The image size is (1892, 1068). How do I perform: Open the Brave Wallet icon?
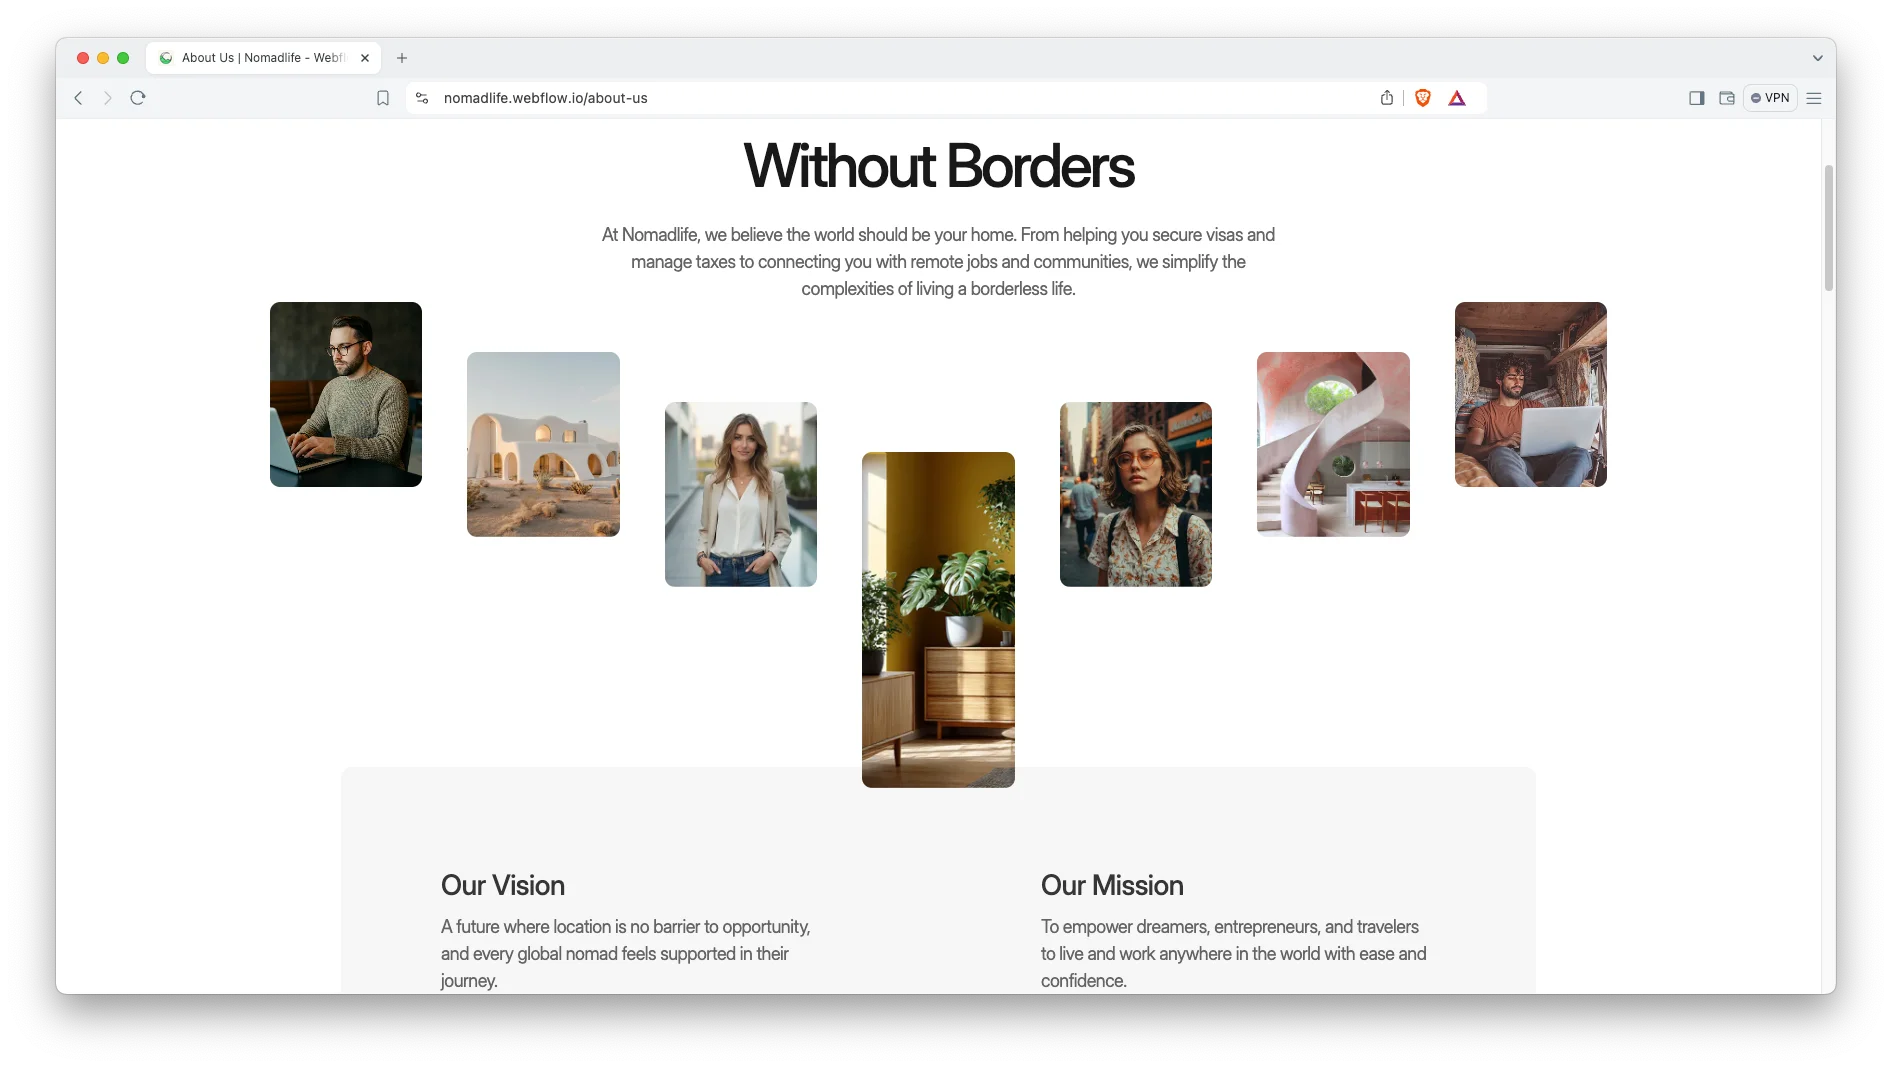[x=1727, y=98]
